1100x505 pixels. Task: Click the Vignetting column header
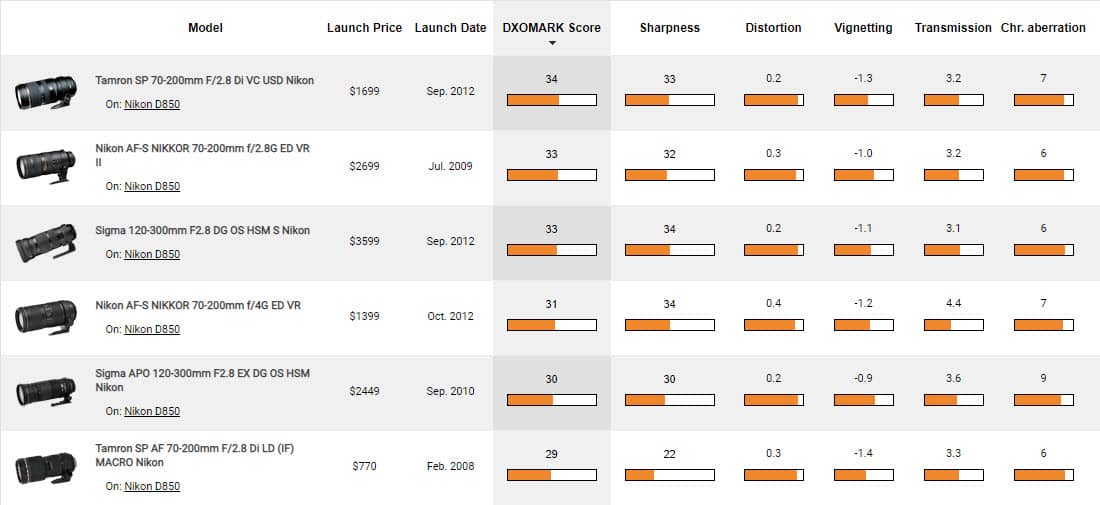tap(863, 28)
